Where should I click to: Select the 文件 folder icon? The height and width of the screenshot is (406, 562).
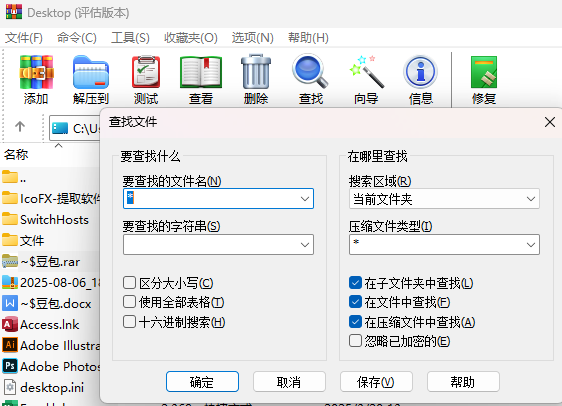(x=10, y=239)
